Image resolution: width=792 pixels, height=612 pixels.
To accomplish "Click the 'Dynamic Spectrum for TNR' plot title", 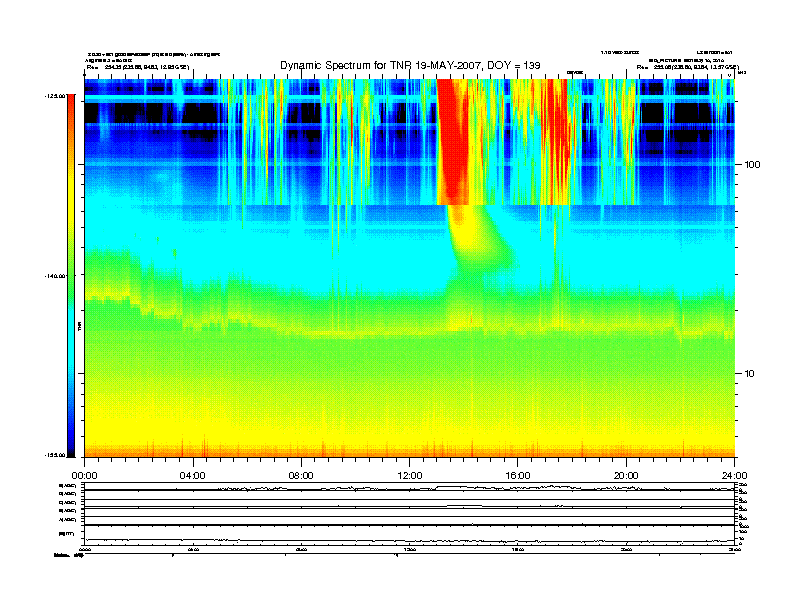I will [x=410, y=65].
